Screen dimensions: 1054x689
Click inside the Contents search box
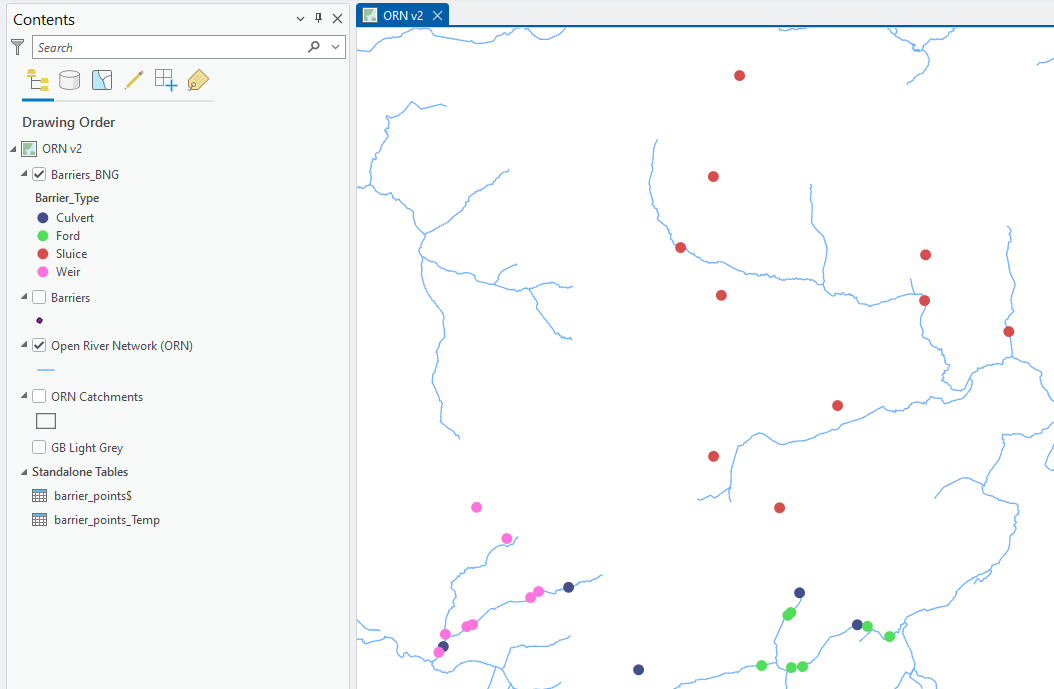[x=170, y=47]
